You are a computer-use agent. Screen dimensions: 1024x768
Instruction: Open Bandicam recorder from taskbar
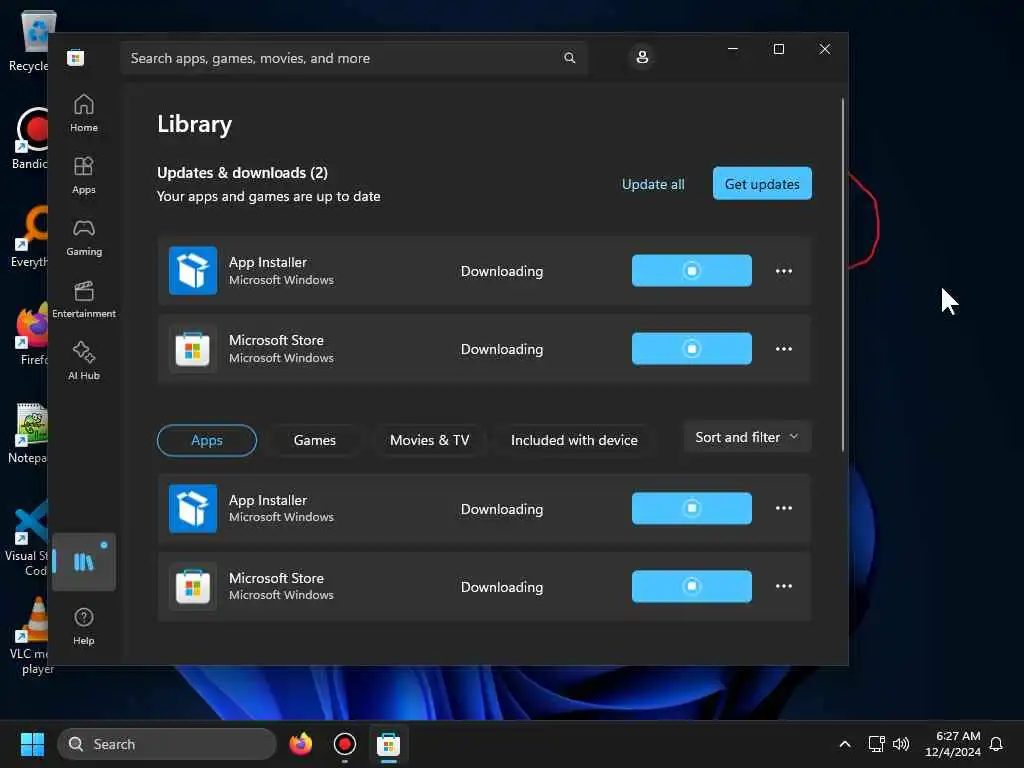point(344,744)
